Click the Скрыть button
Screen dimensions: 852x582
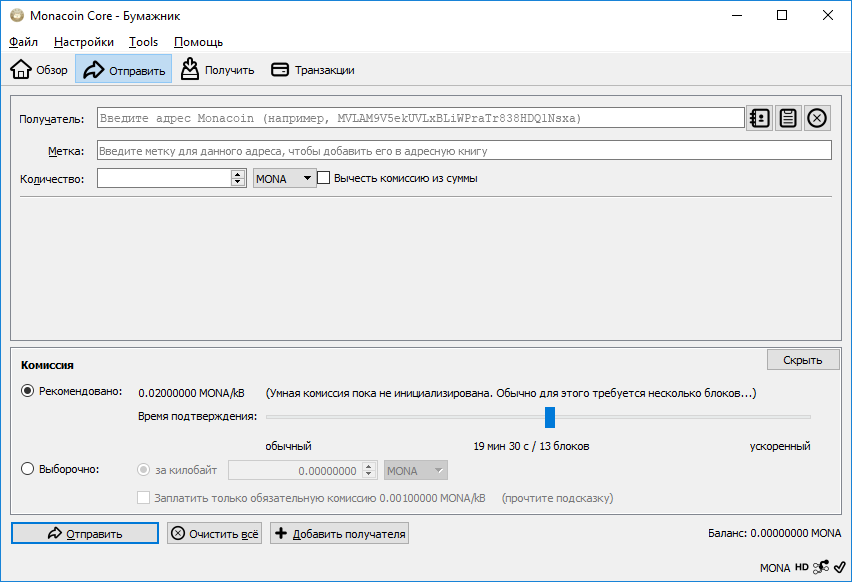tap(803, 360)
